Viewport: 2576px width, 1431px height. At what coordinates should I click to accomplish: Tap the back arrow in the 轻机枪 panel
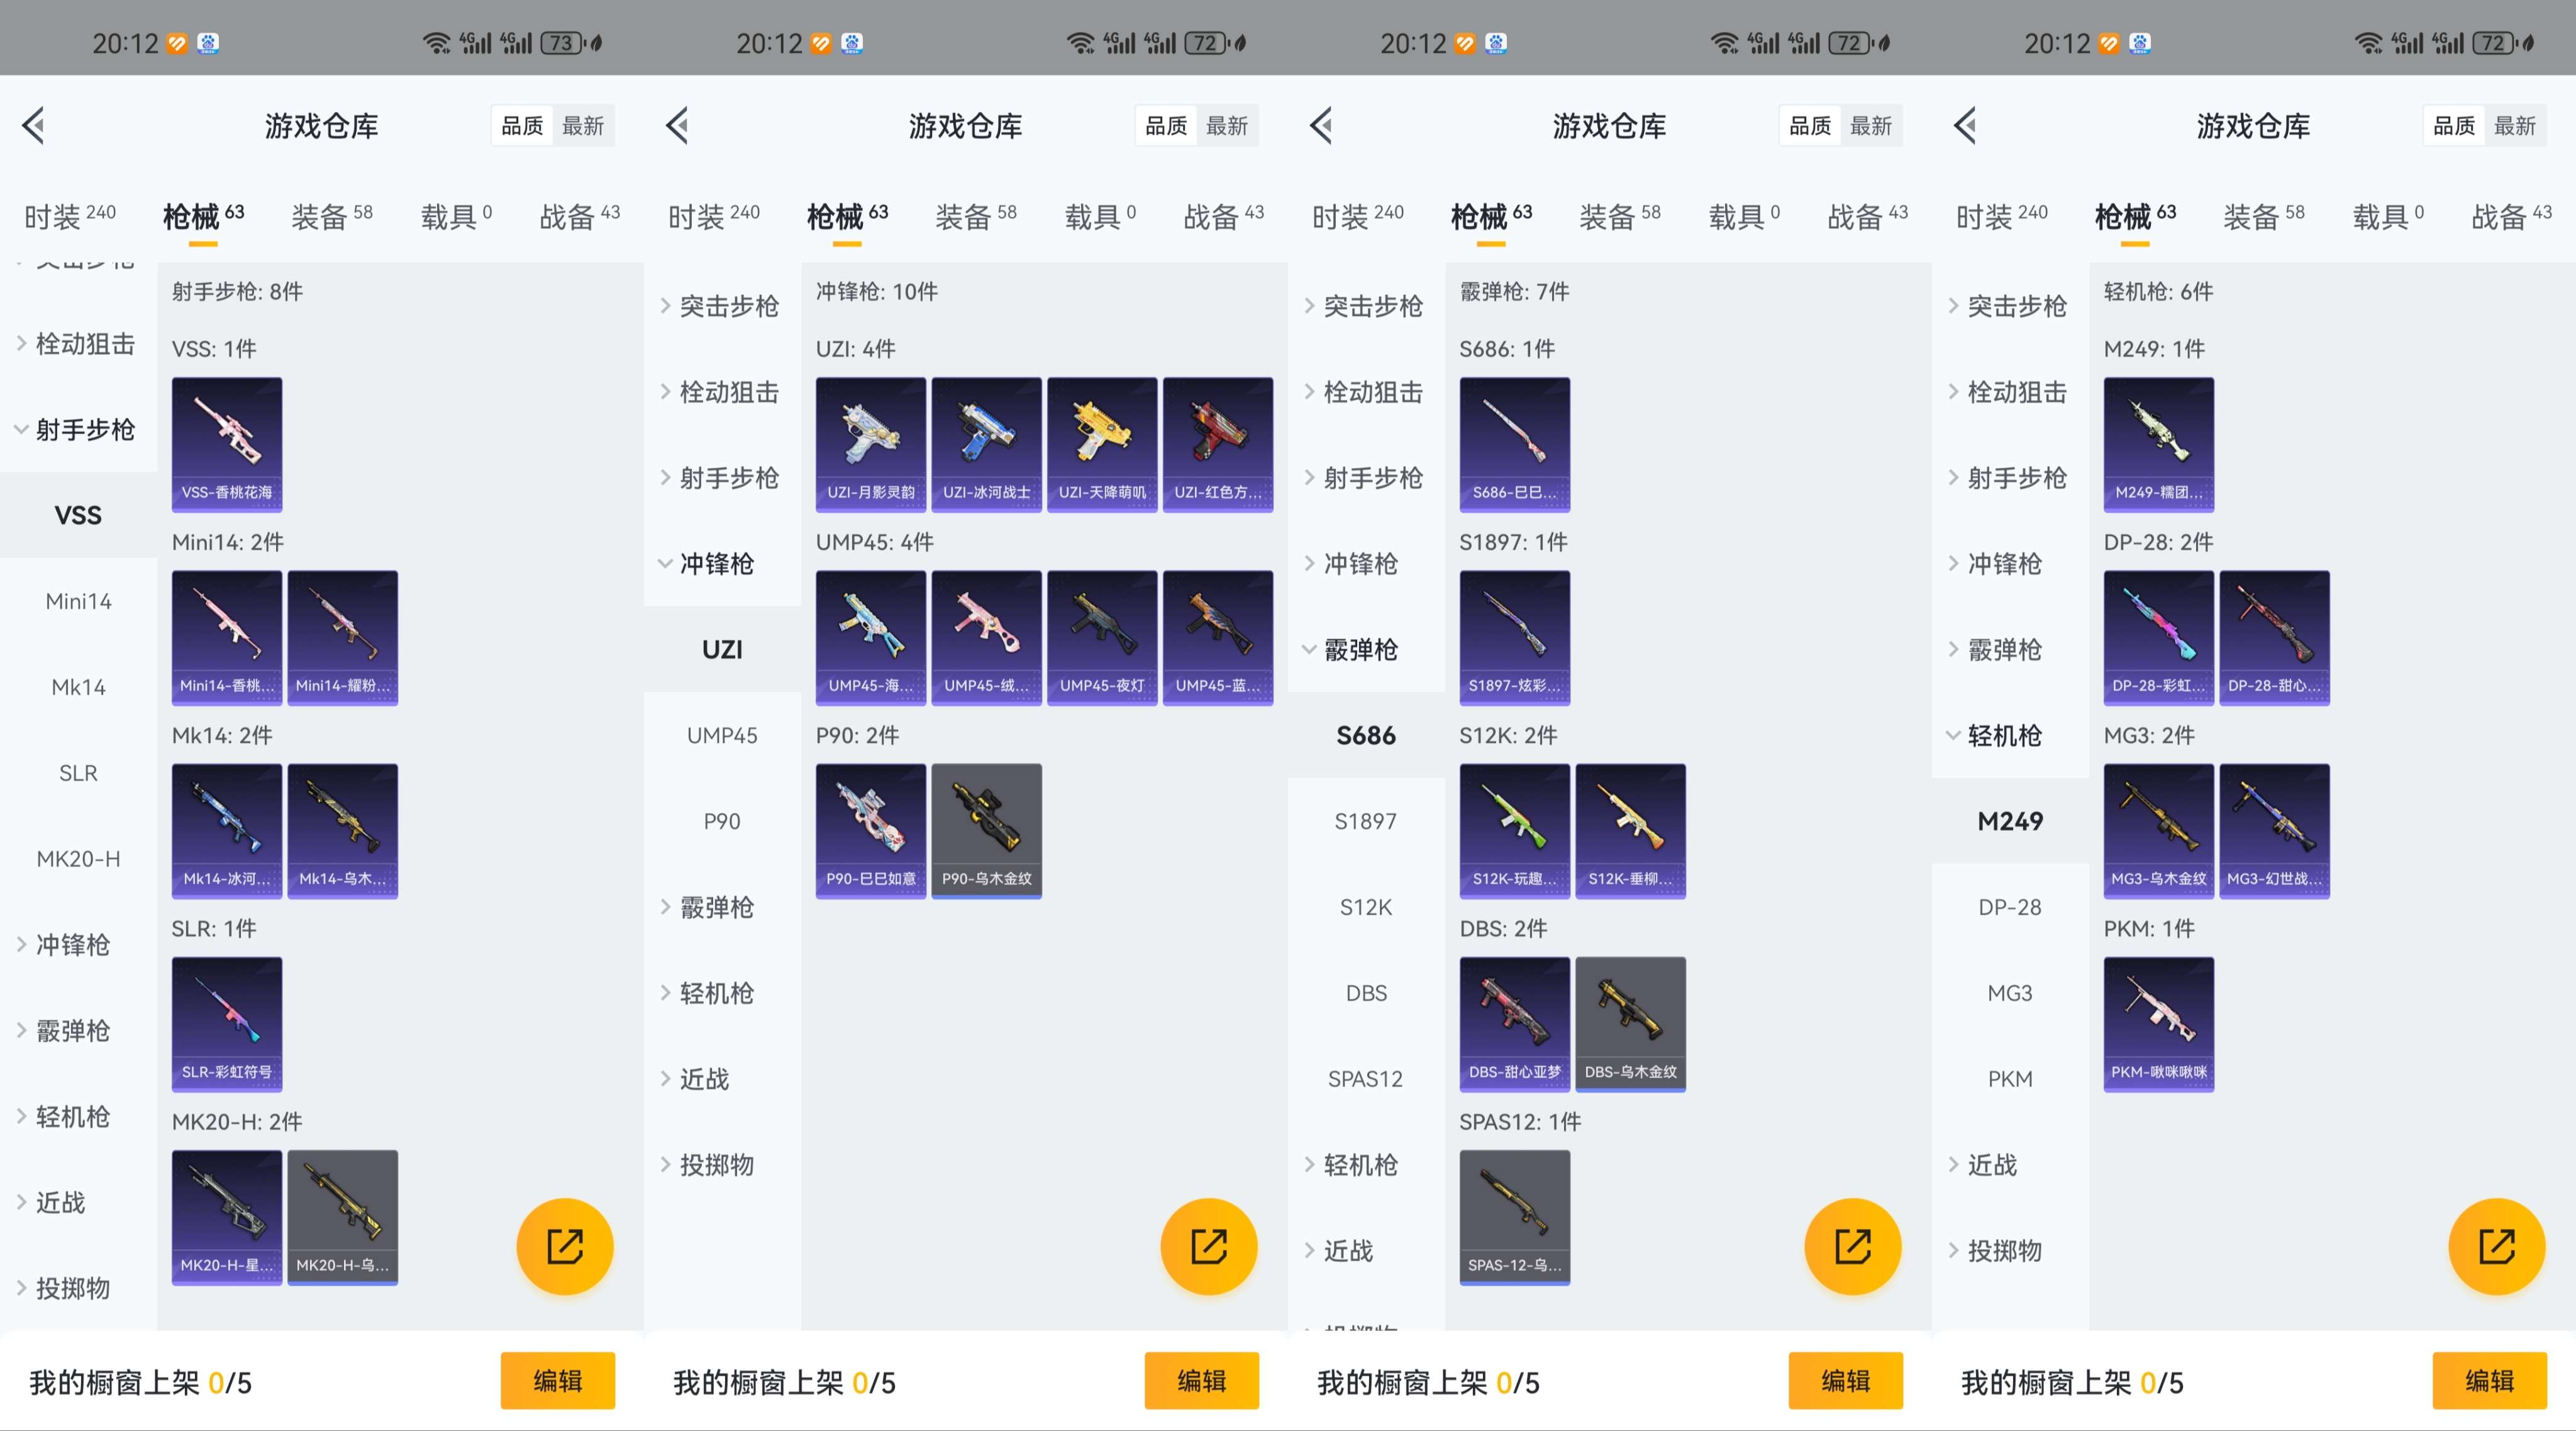click(x=1966, y=125)
